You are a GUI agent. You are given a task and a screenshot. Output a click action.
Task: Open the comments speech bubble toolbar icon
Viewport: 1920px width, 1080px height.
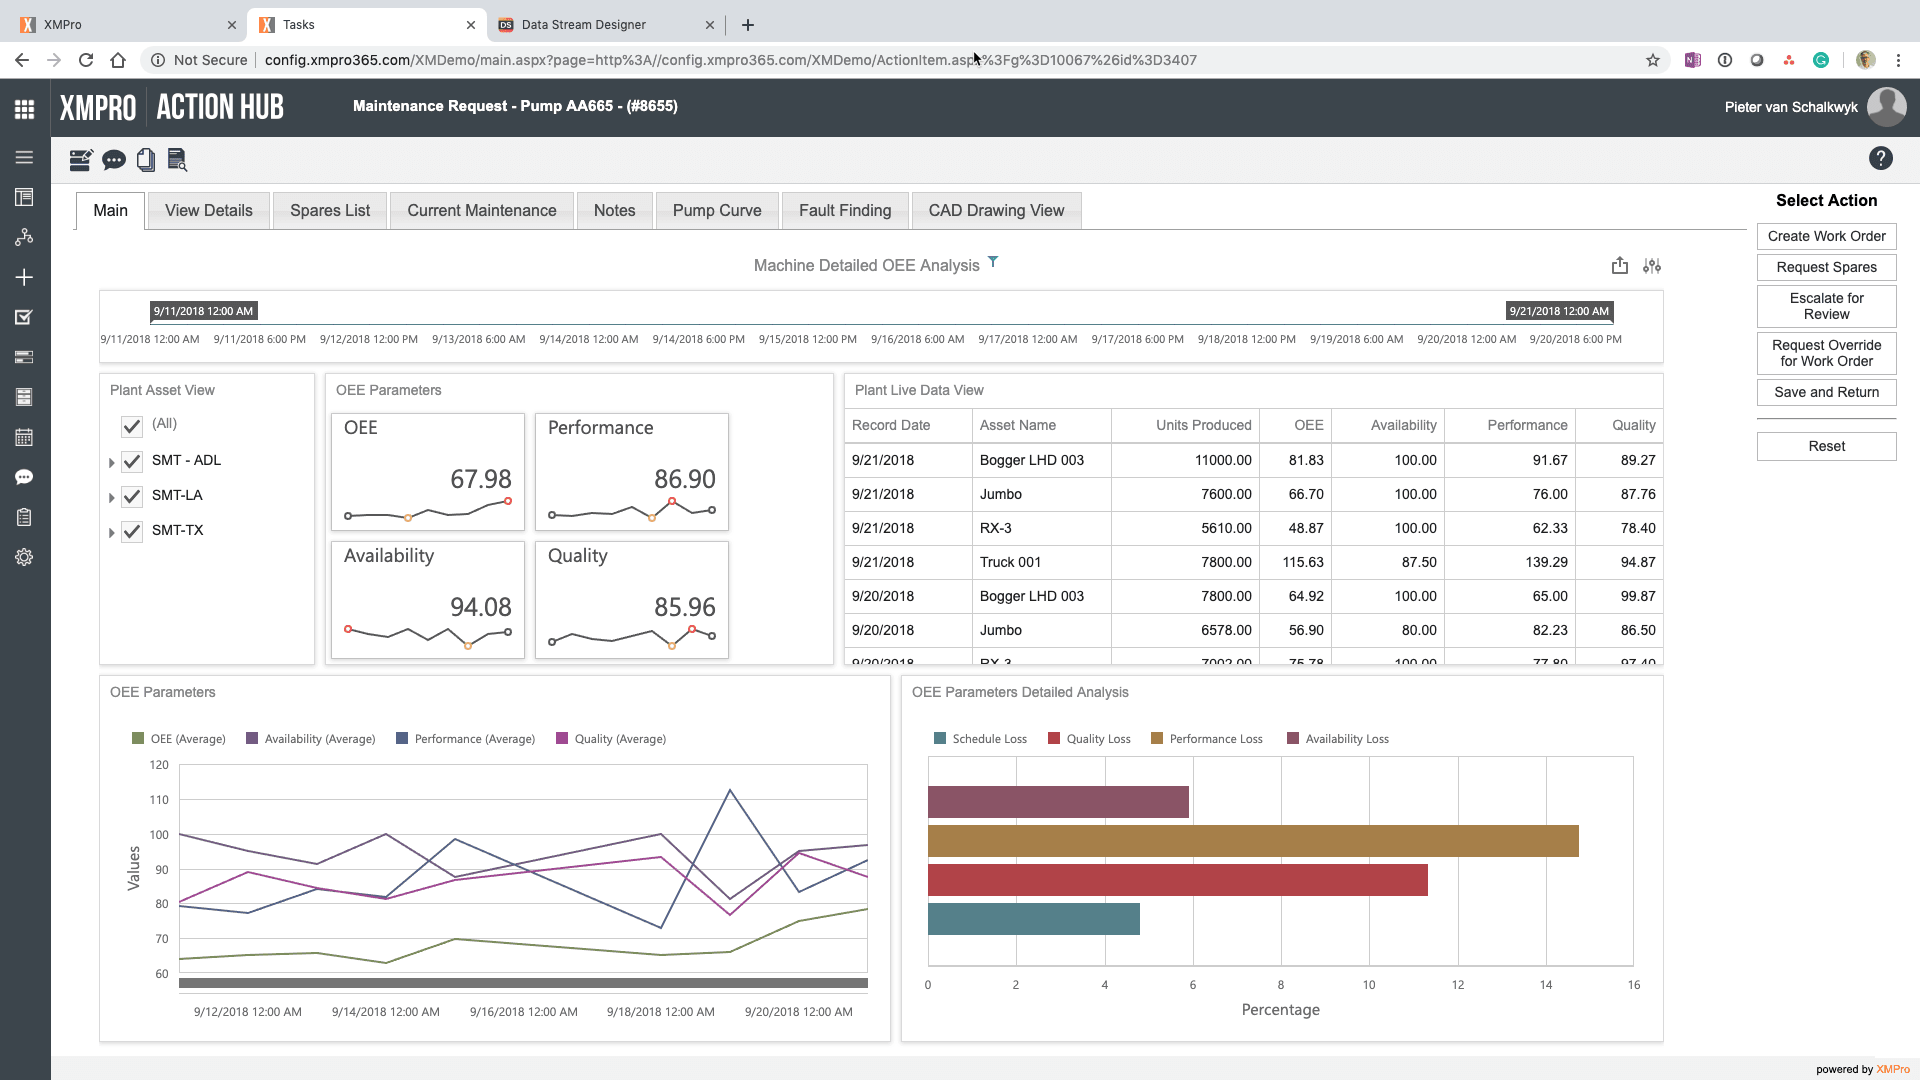point(113,160)
